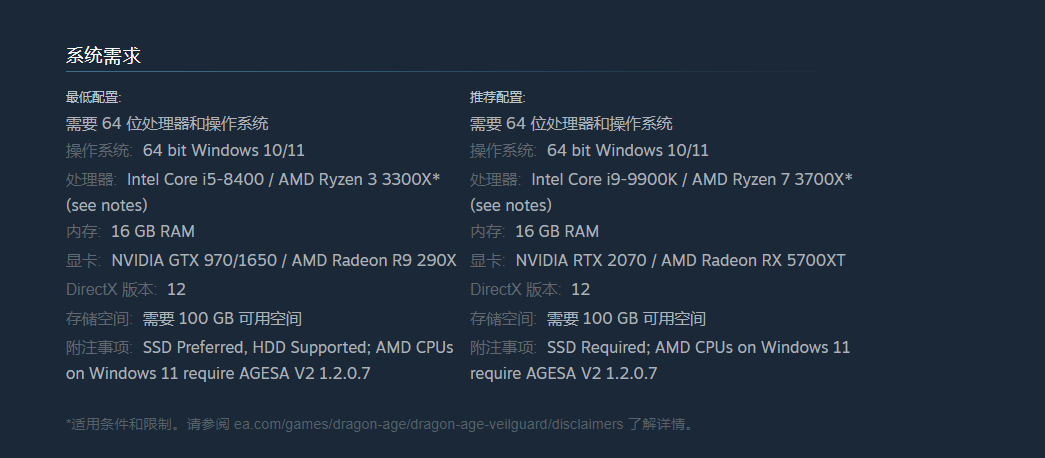The width and height of the screenshot is (1045, 458).
Task: Click the 存储空间 label in recommended column
Action: coord(504,318)
